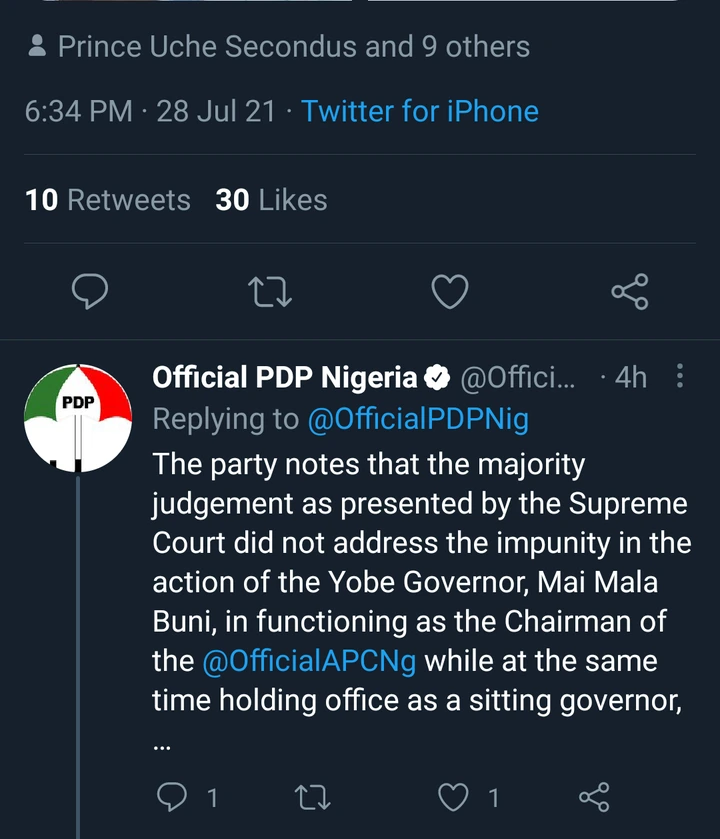Tap the tagged people person icon
The height and width of the screenshot is (839, 720).
click(x=38, y=47)
